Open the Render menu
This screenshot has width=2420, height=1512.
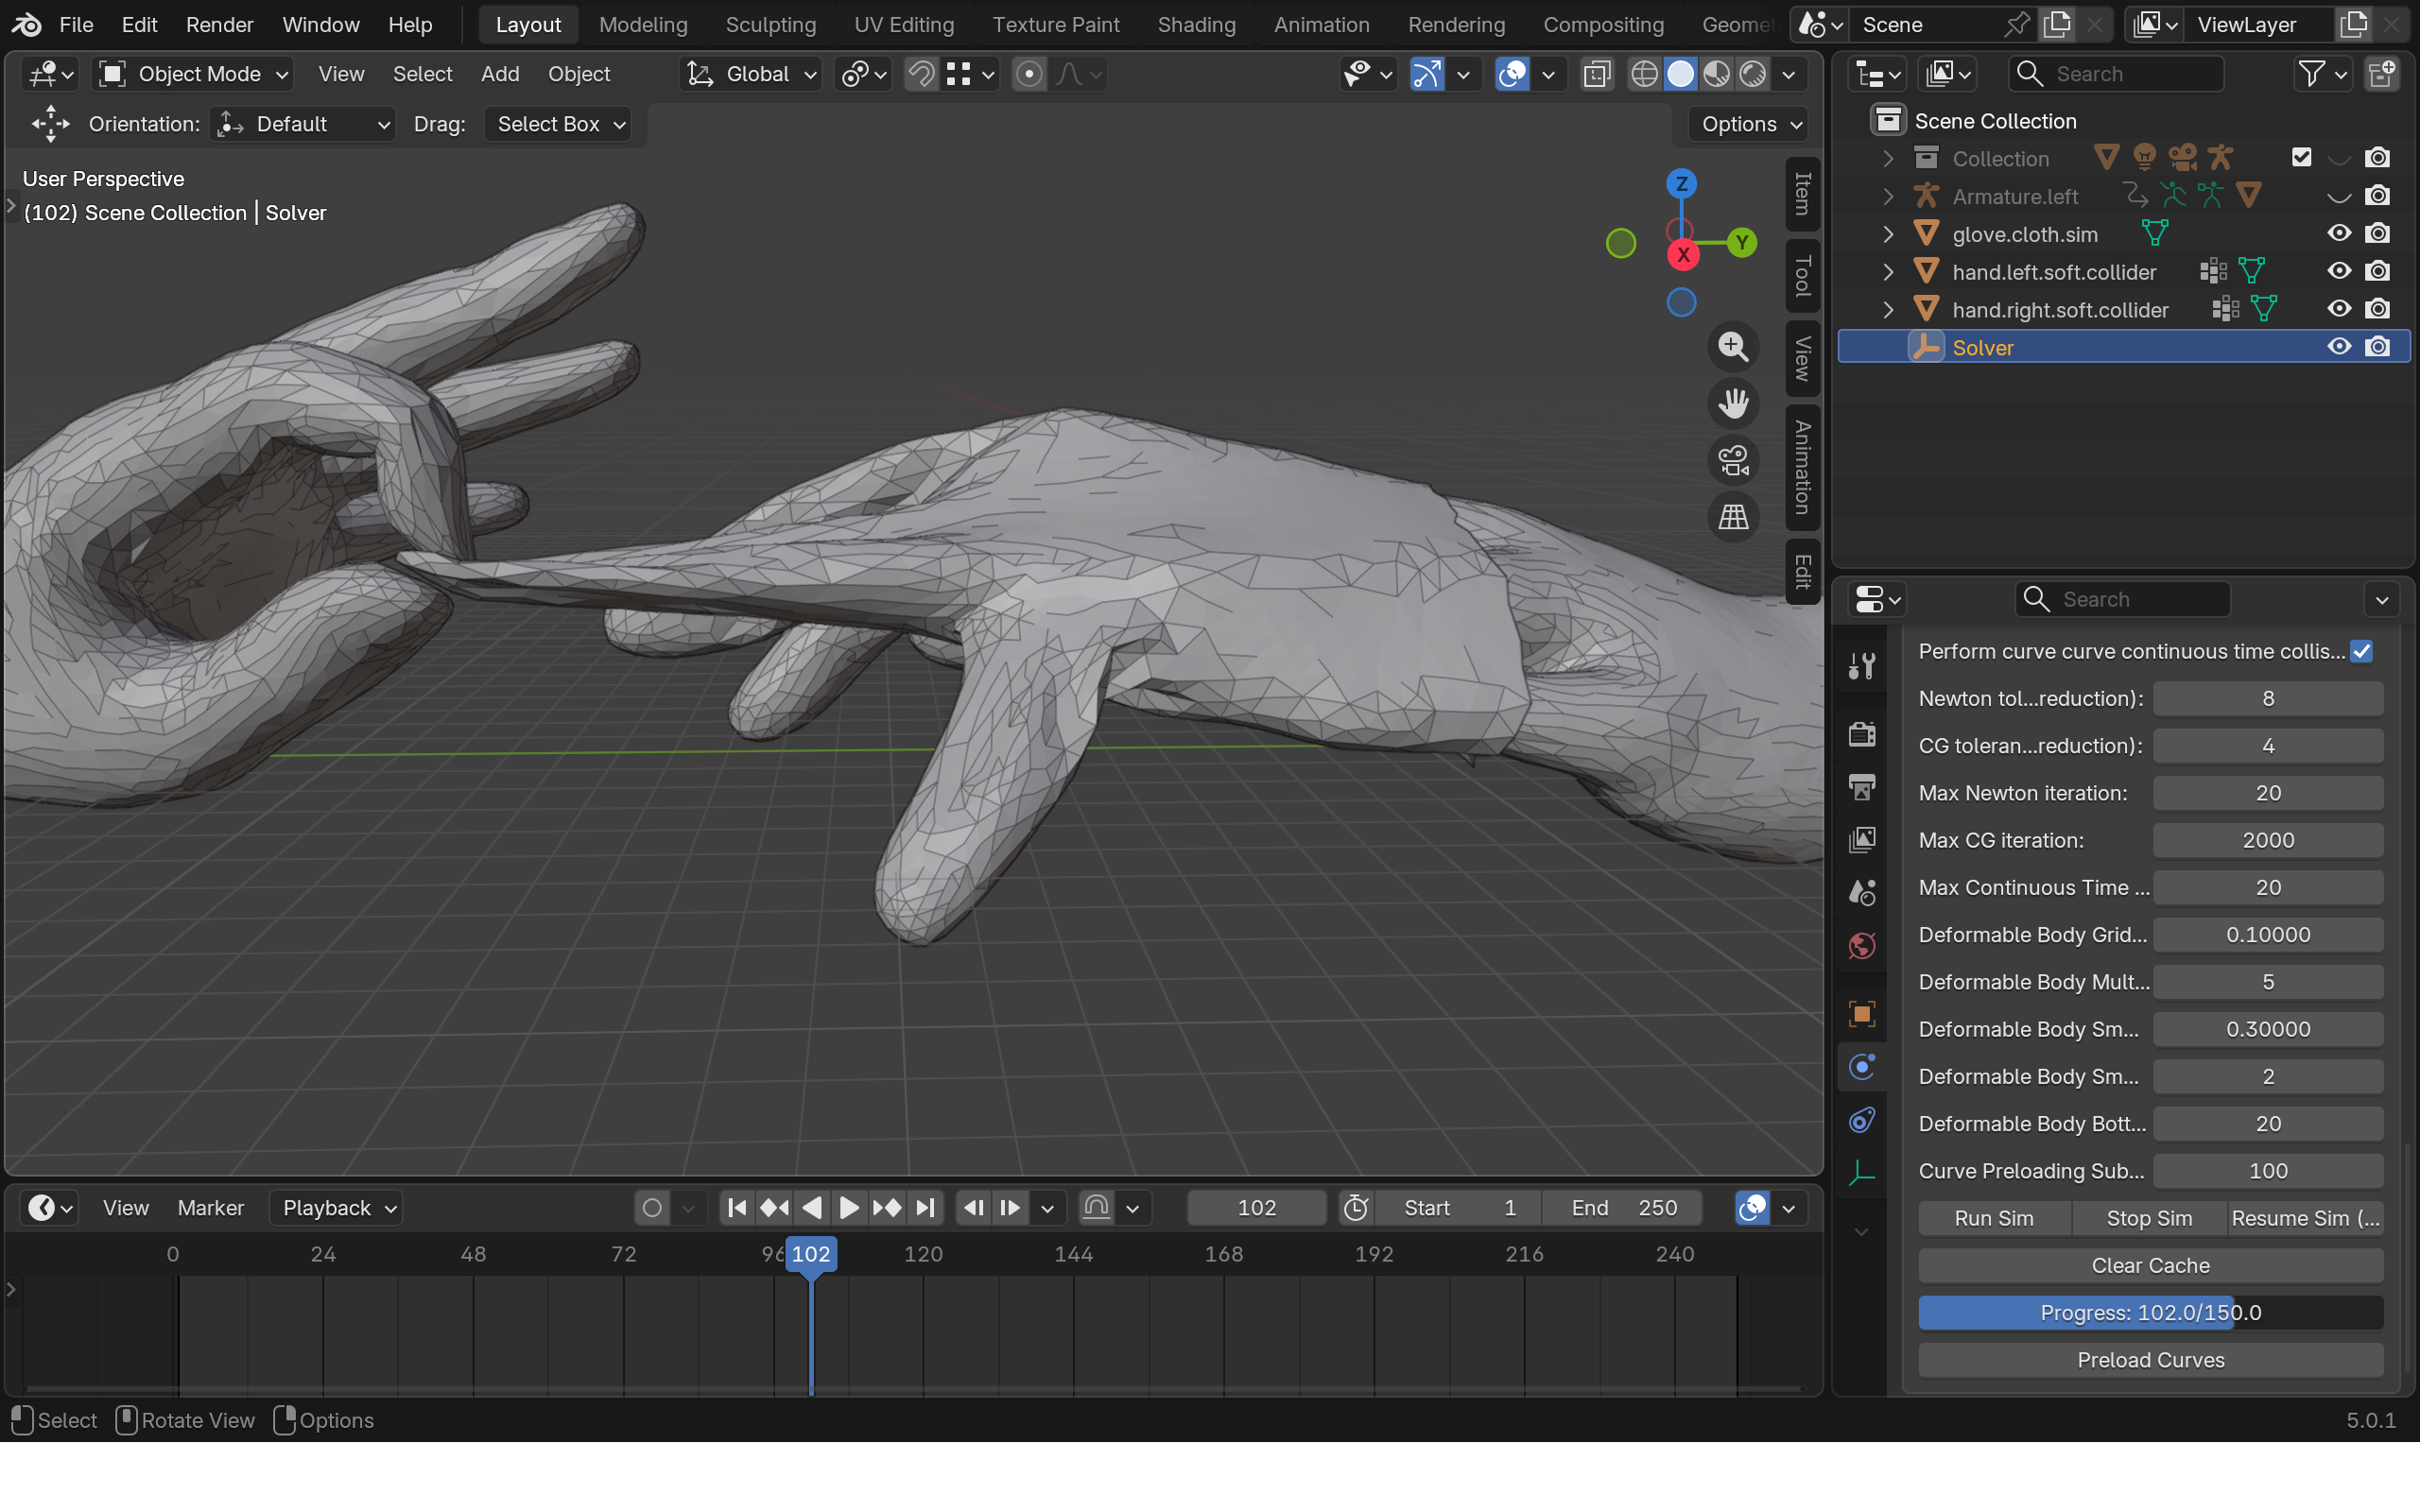219,25
